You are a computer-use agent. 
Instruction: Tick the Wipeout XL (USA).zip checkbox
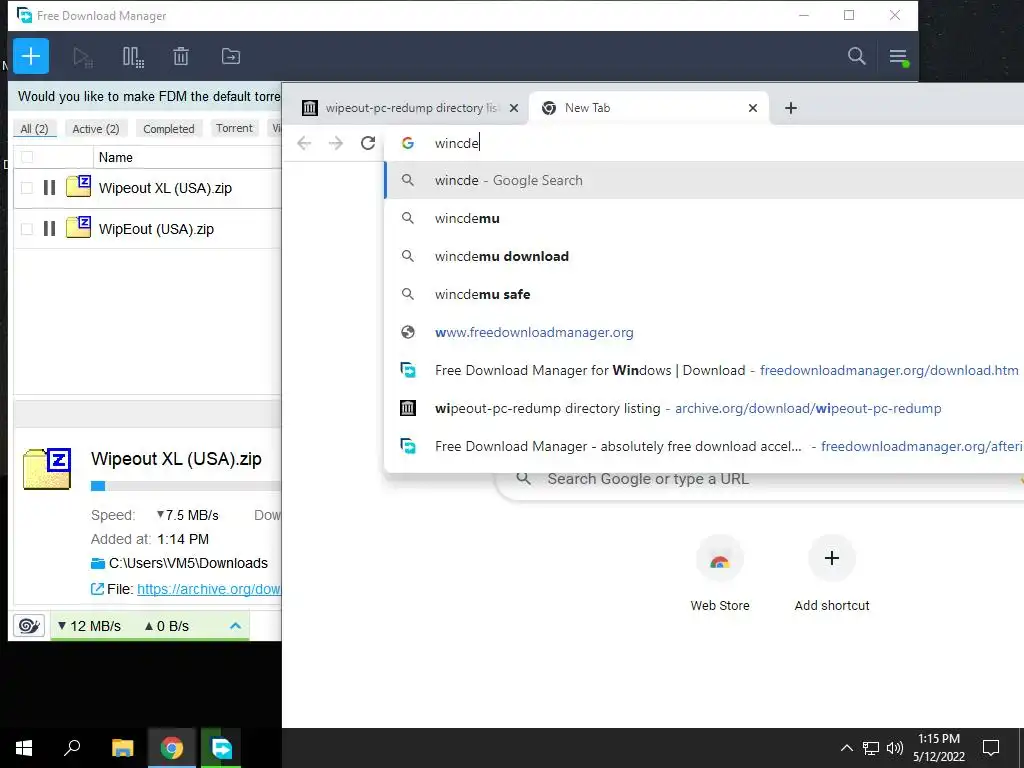27,188
